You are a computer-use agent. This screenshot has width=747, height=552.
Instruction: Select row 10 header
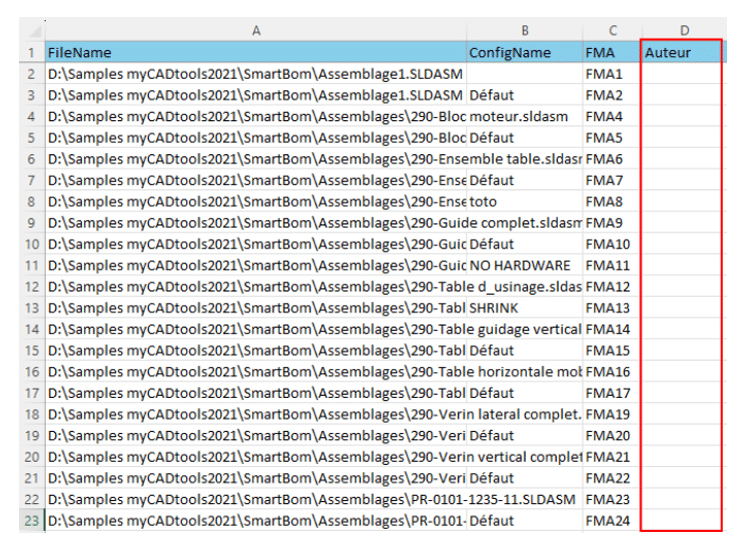31,244
